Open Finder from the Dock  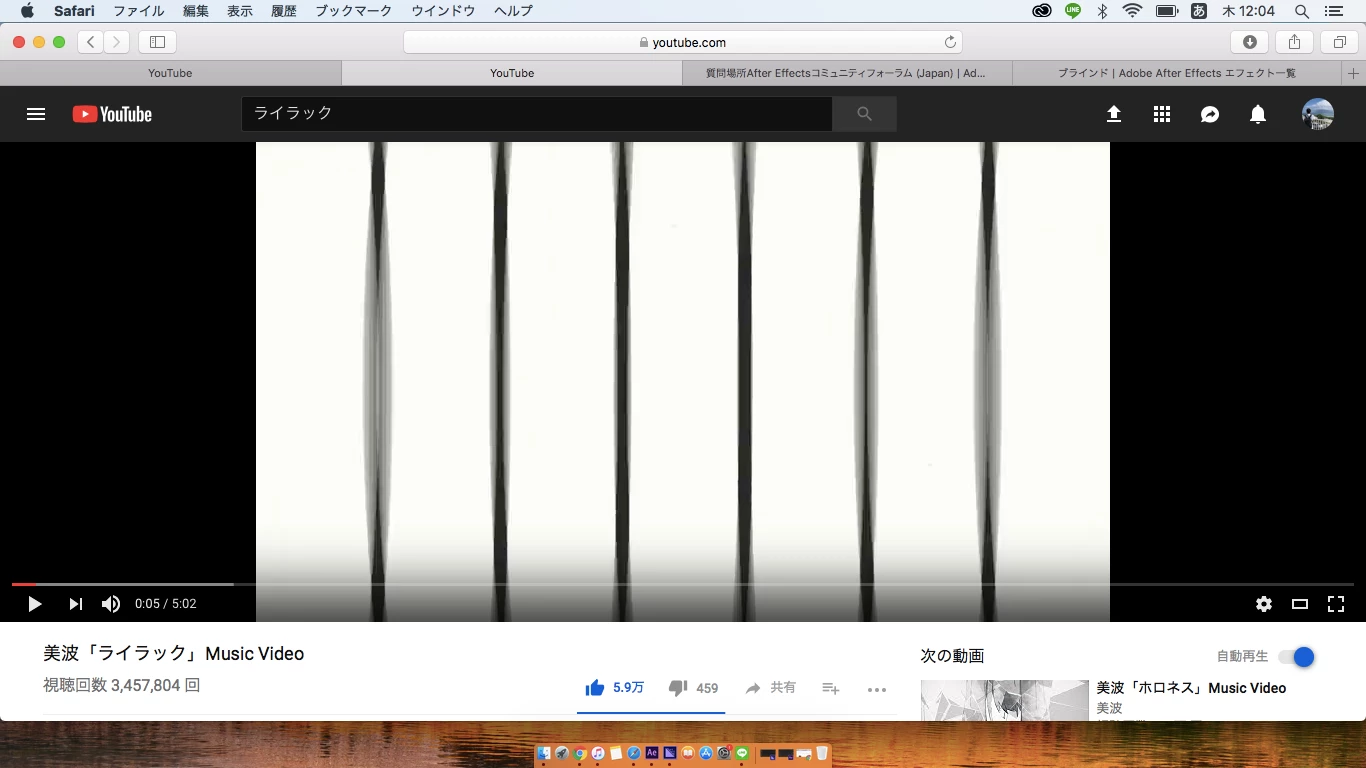click(x=544, y=753)
